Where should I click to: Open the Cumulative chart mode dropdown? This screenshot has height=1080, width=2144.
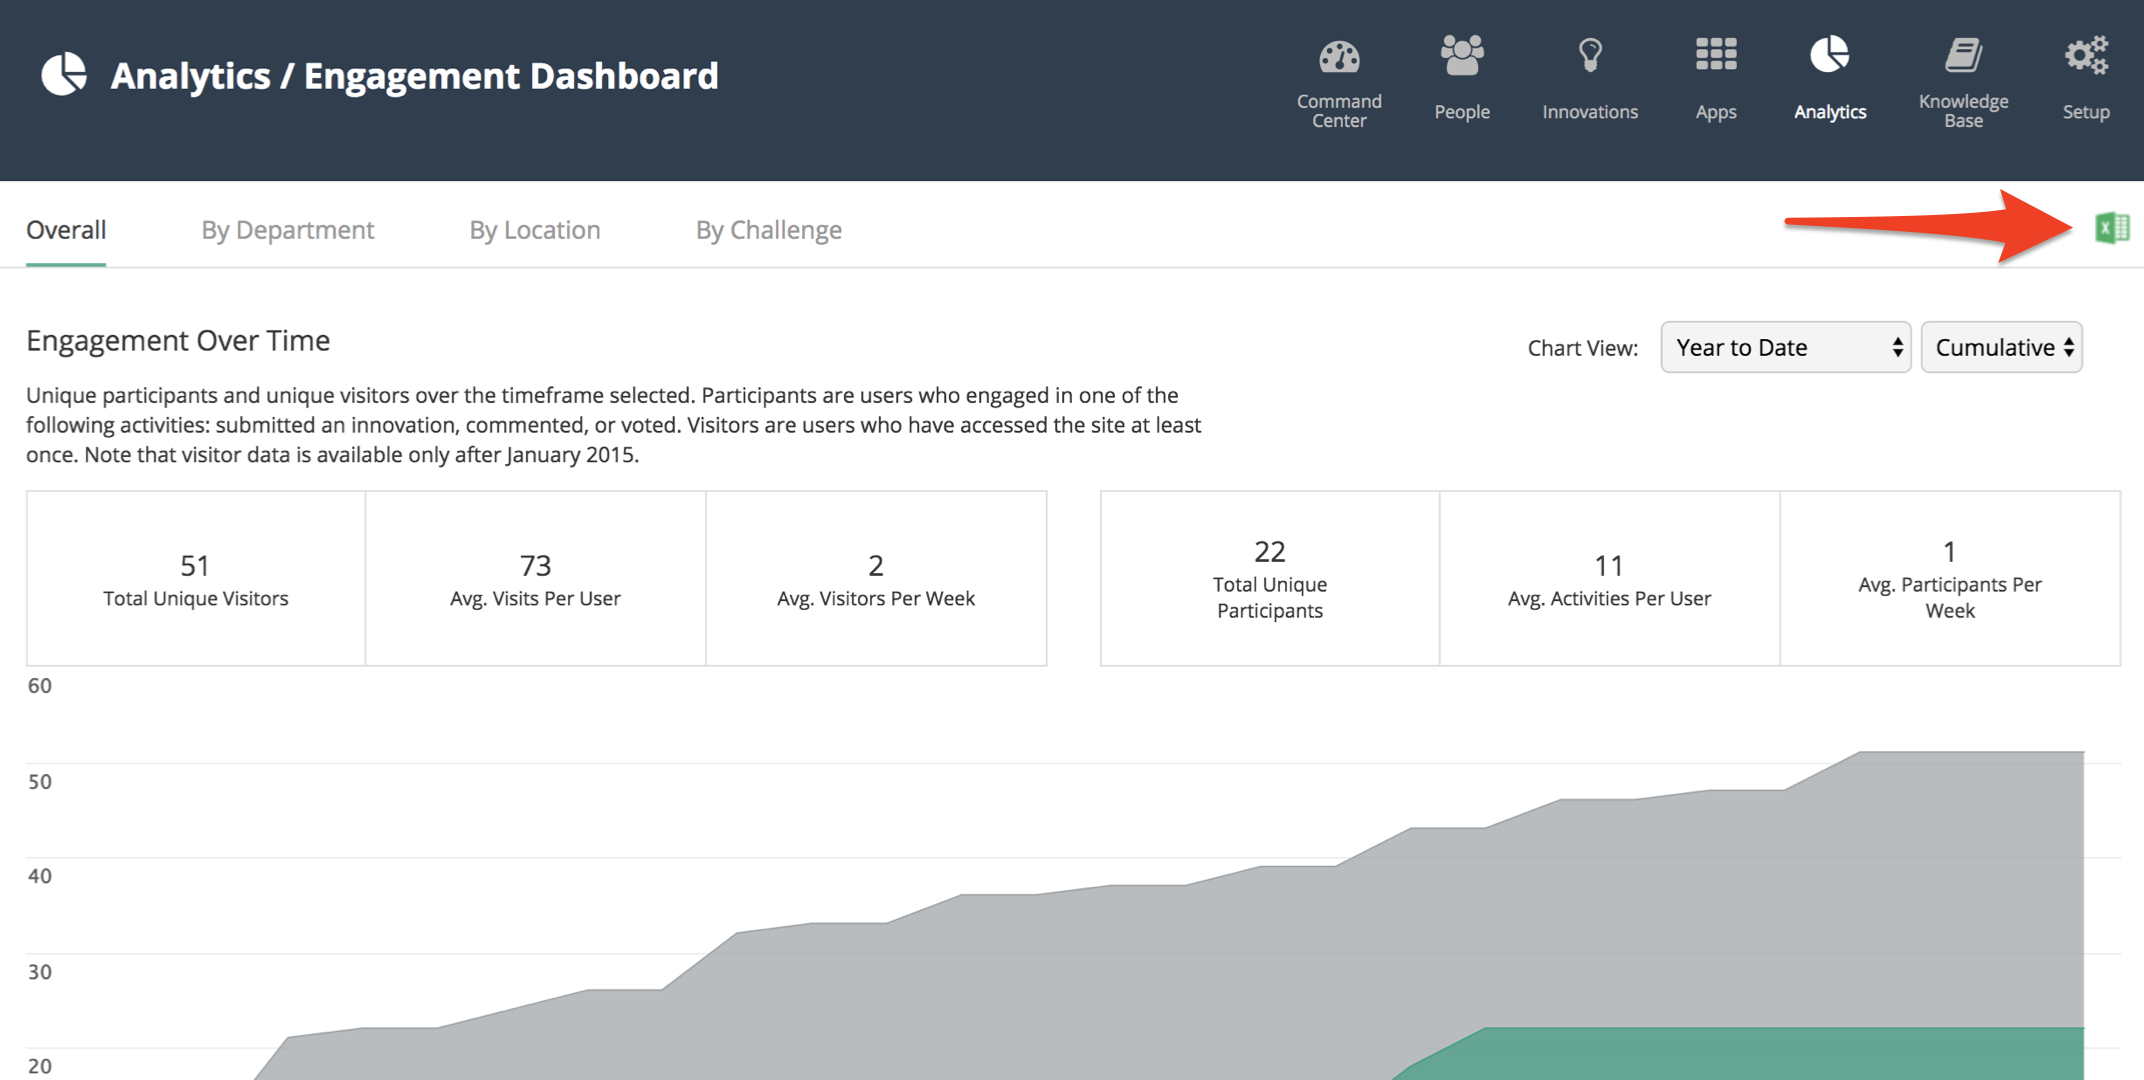tap(2002, 347)
